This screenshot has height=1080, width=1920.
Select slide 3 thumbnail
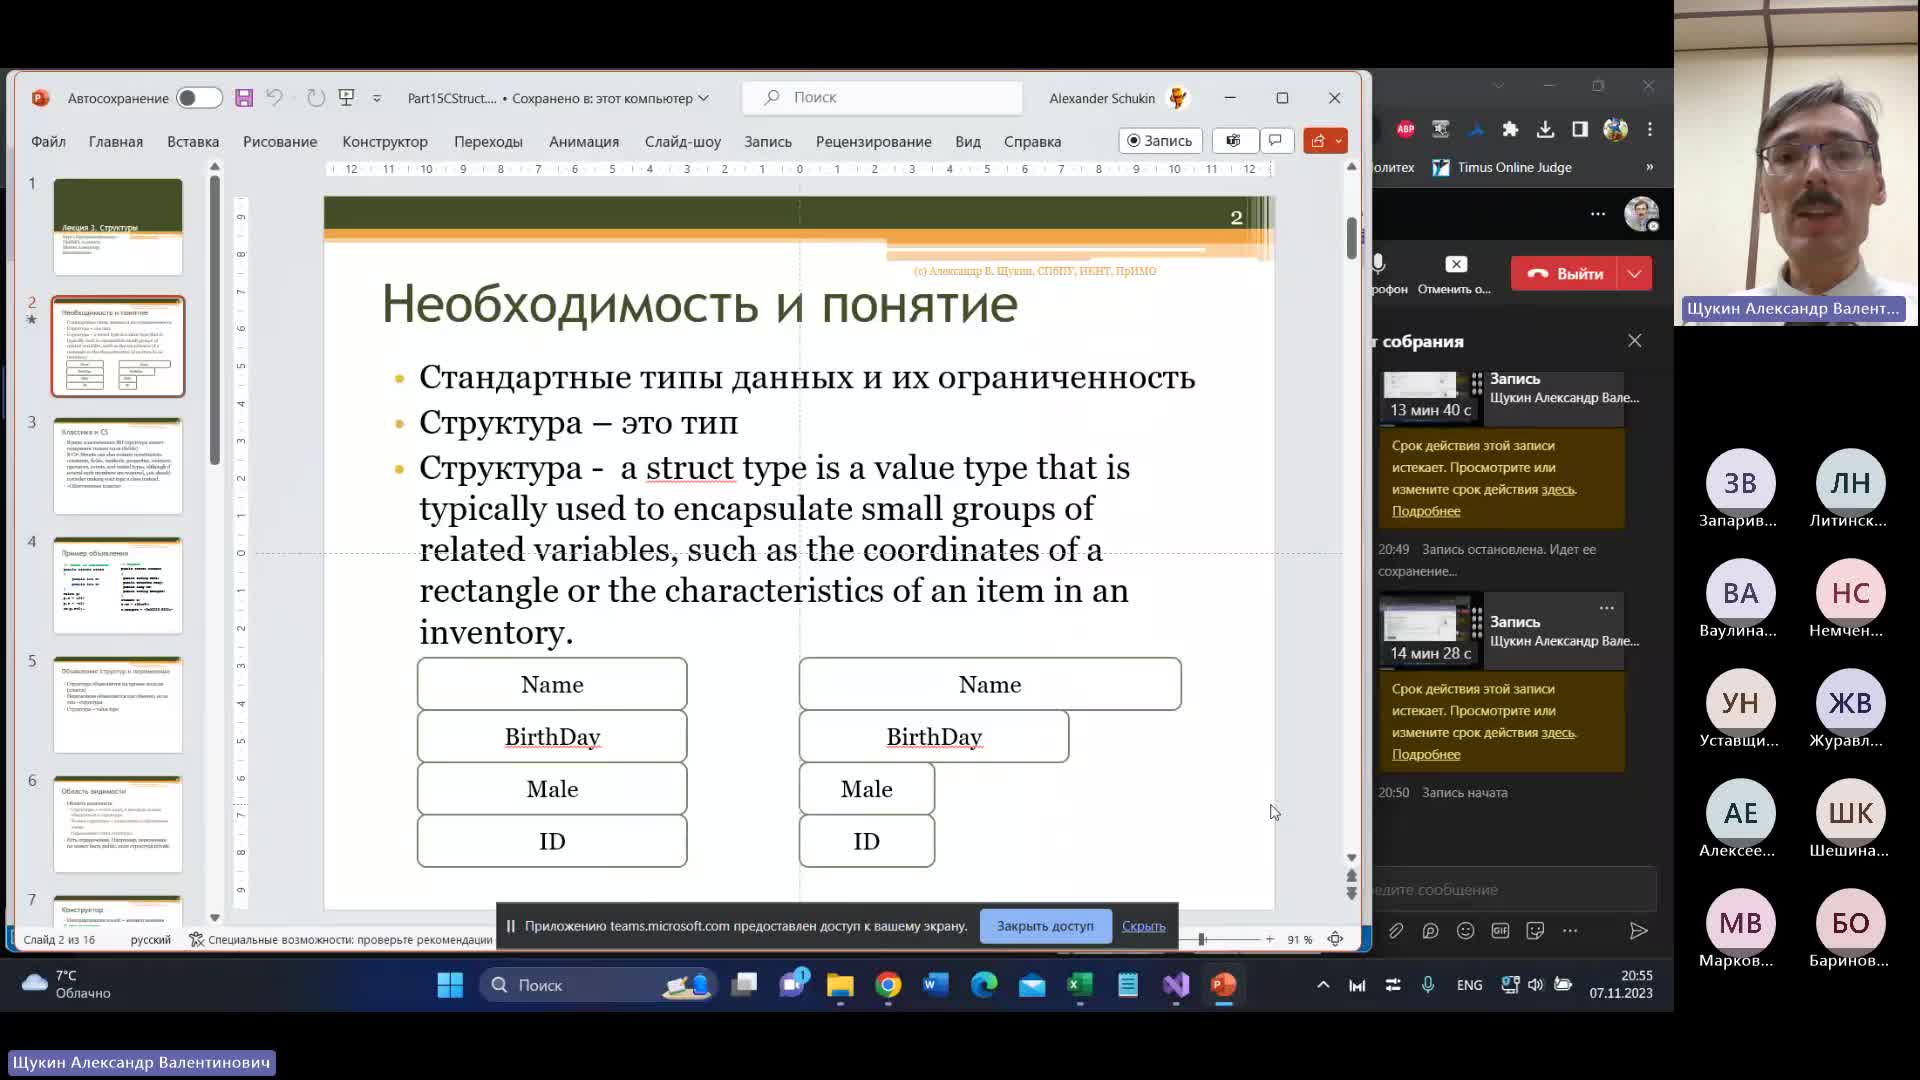118,466
